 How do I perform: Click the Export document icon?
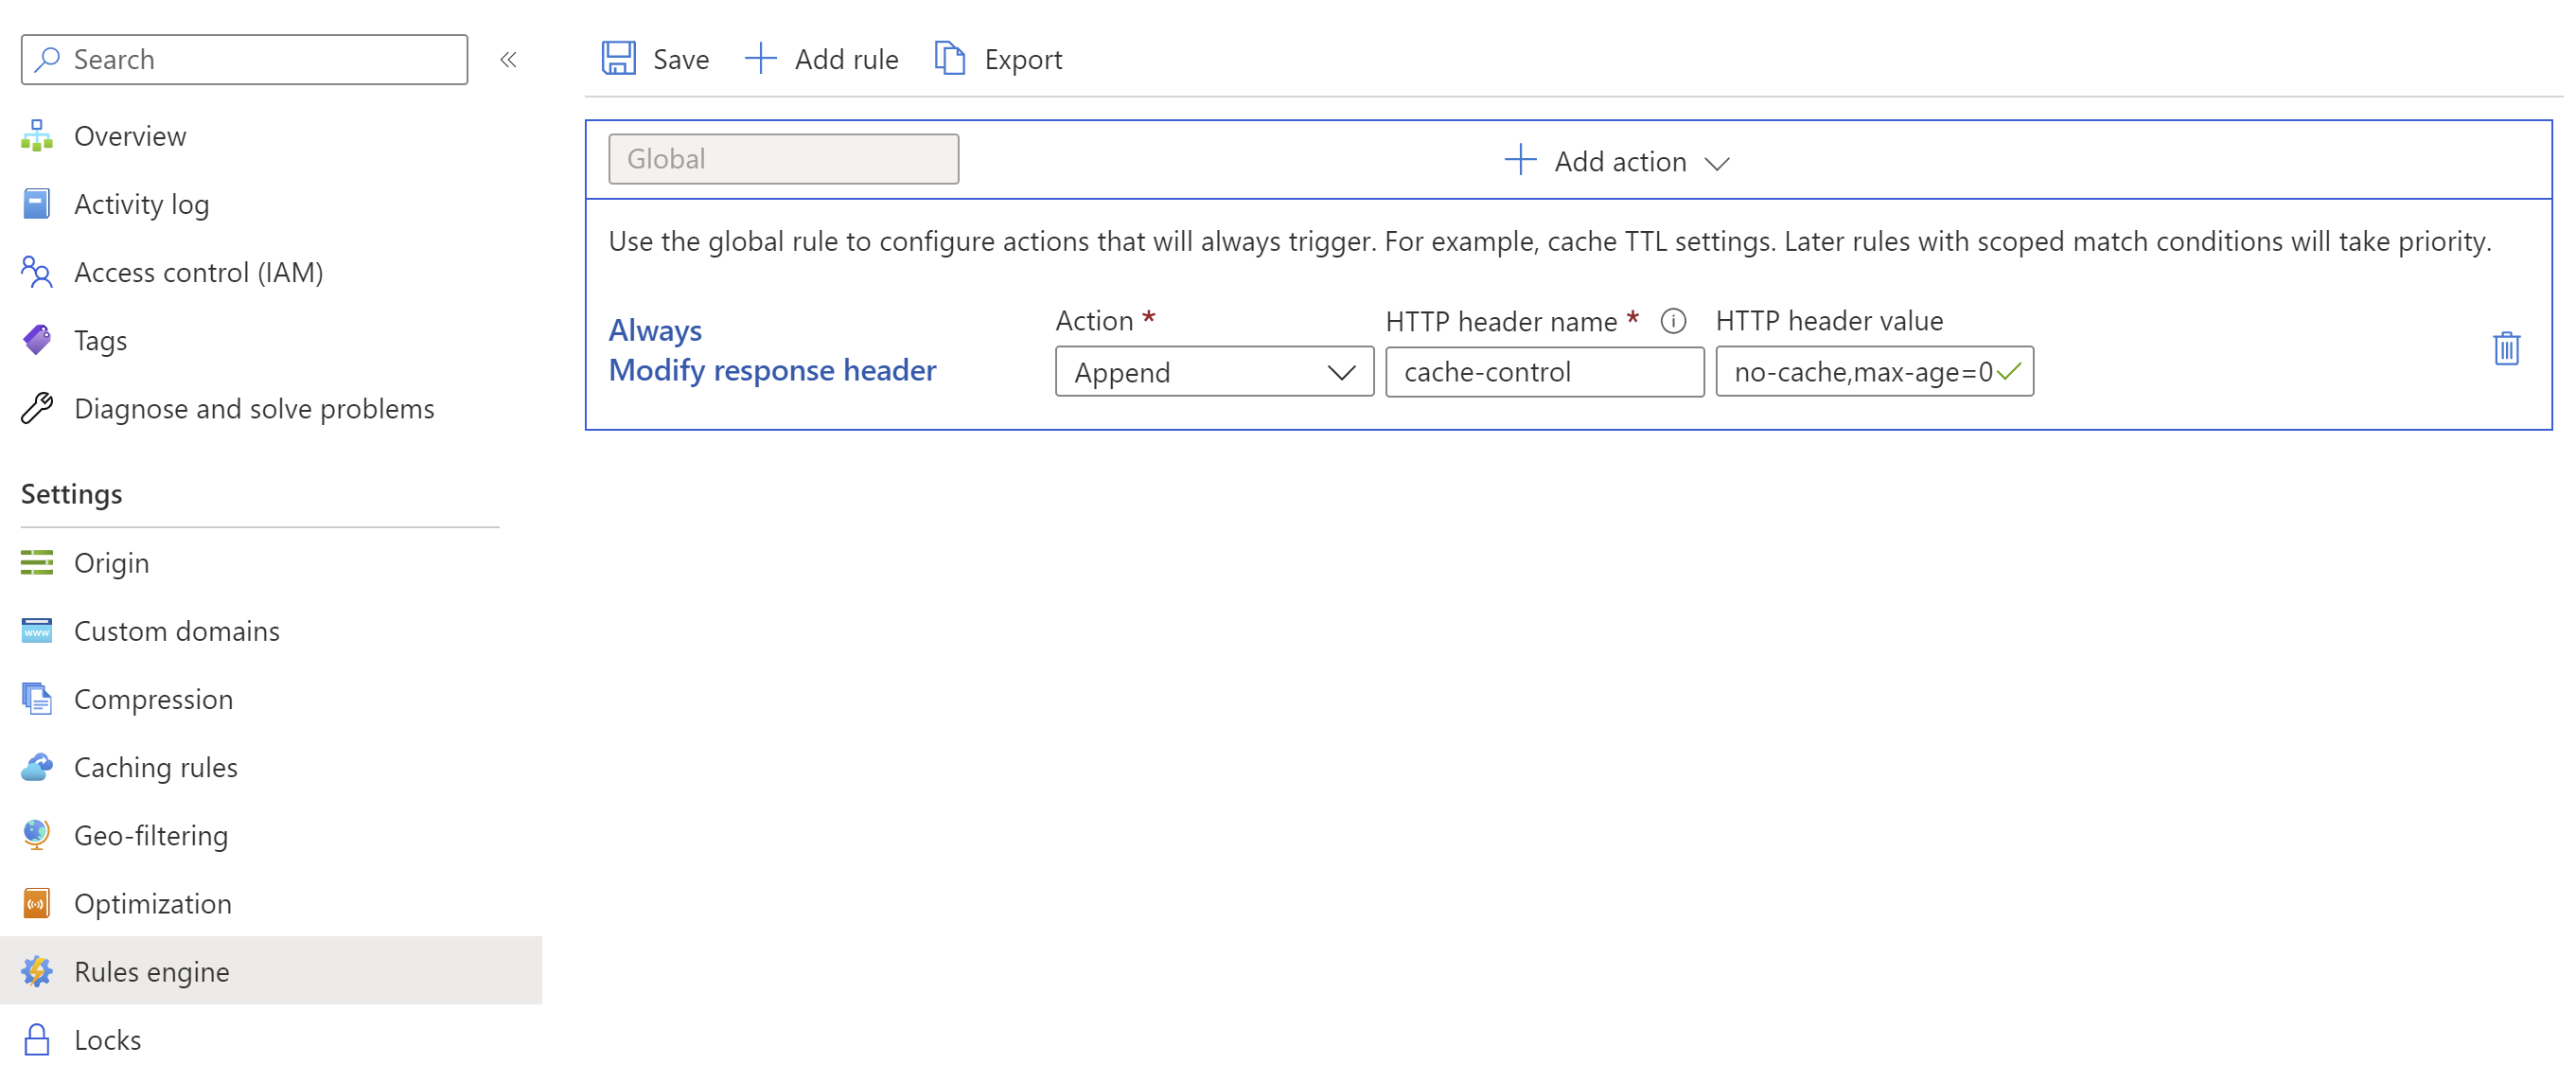coord(949,58)
